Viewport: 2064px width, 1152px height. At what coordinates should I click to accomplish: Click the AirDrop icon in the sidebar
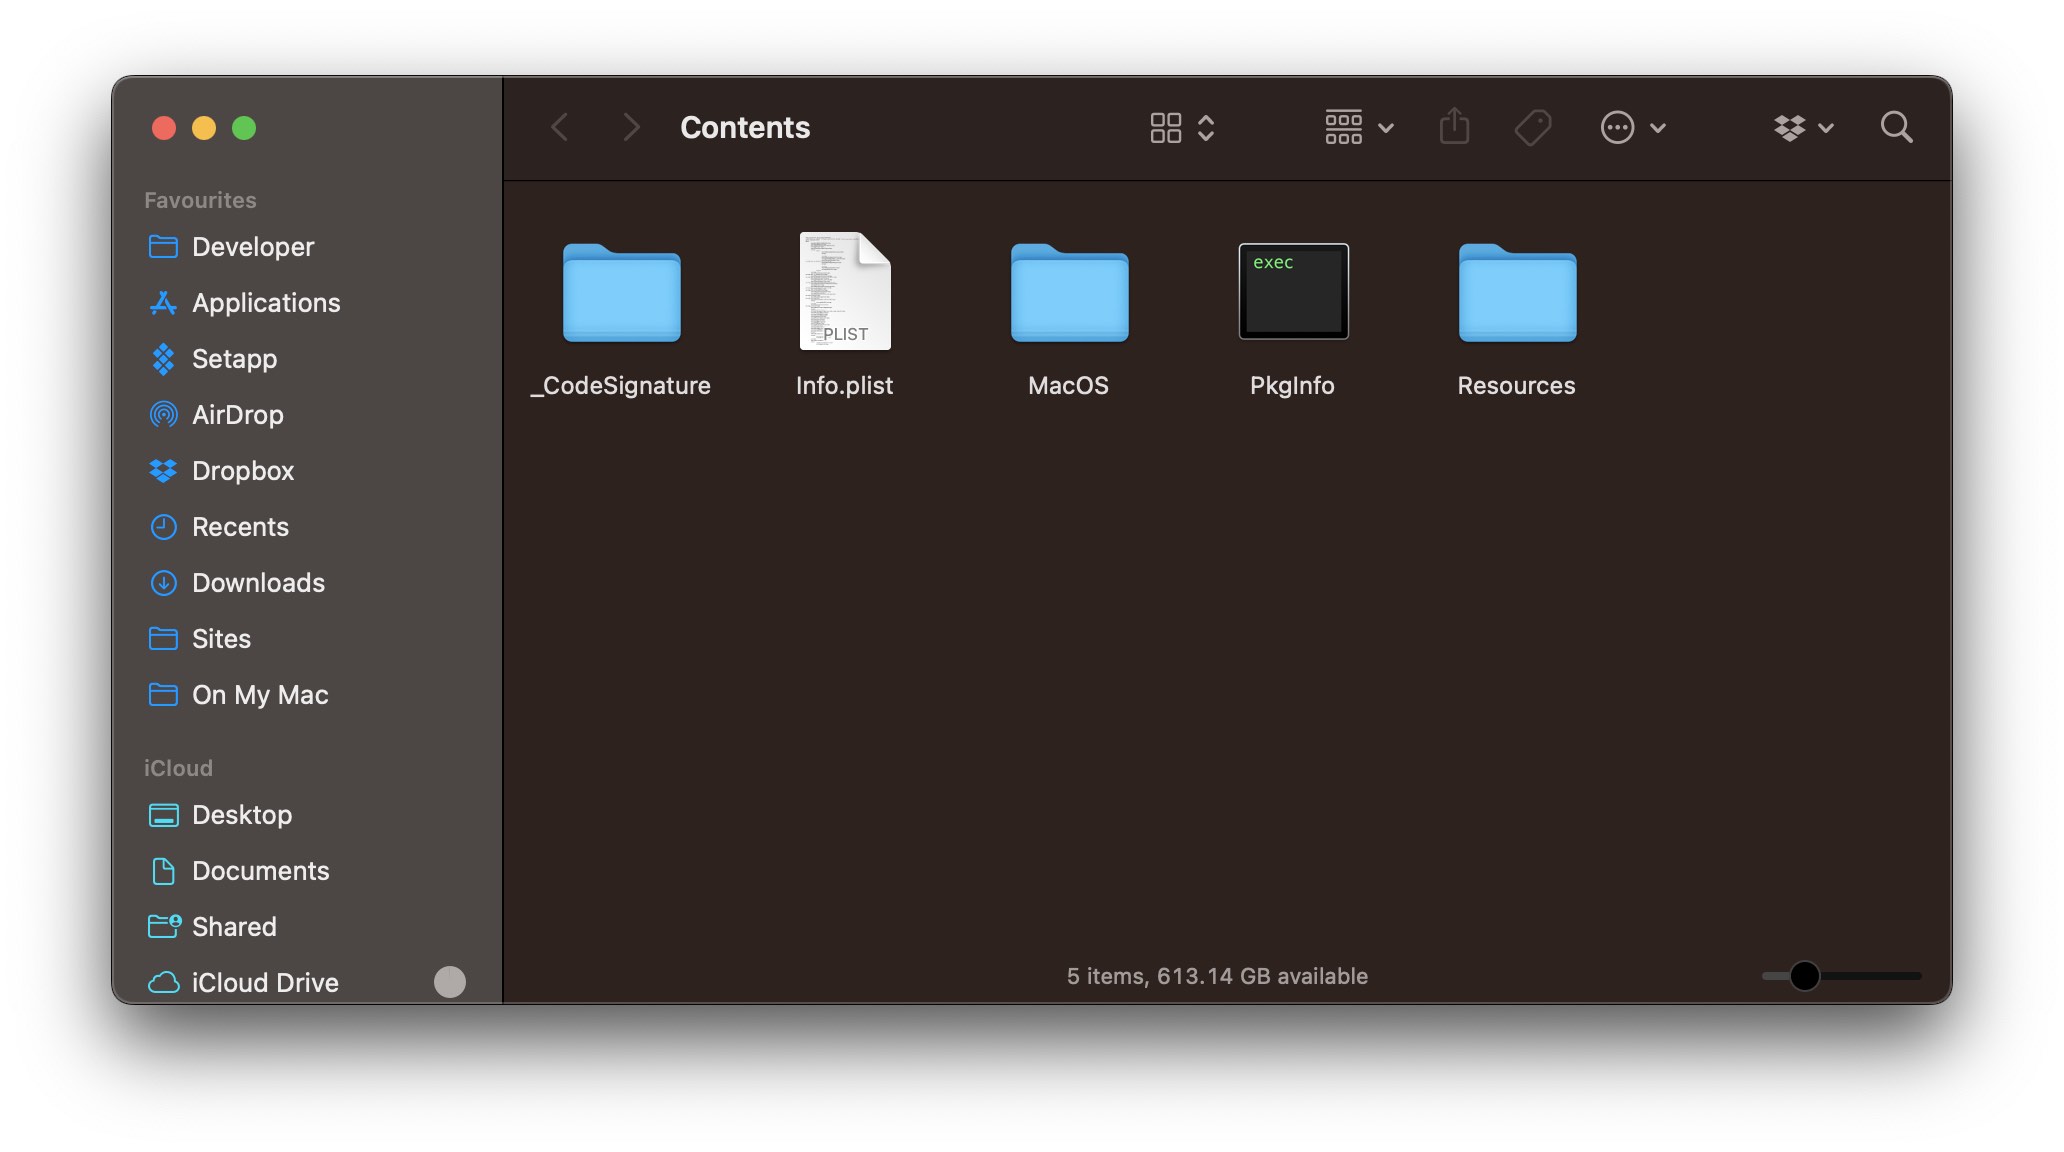163,414
